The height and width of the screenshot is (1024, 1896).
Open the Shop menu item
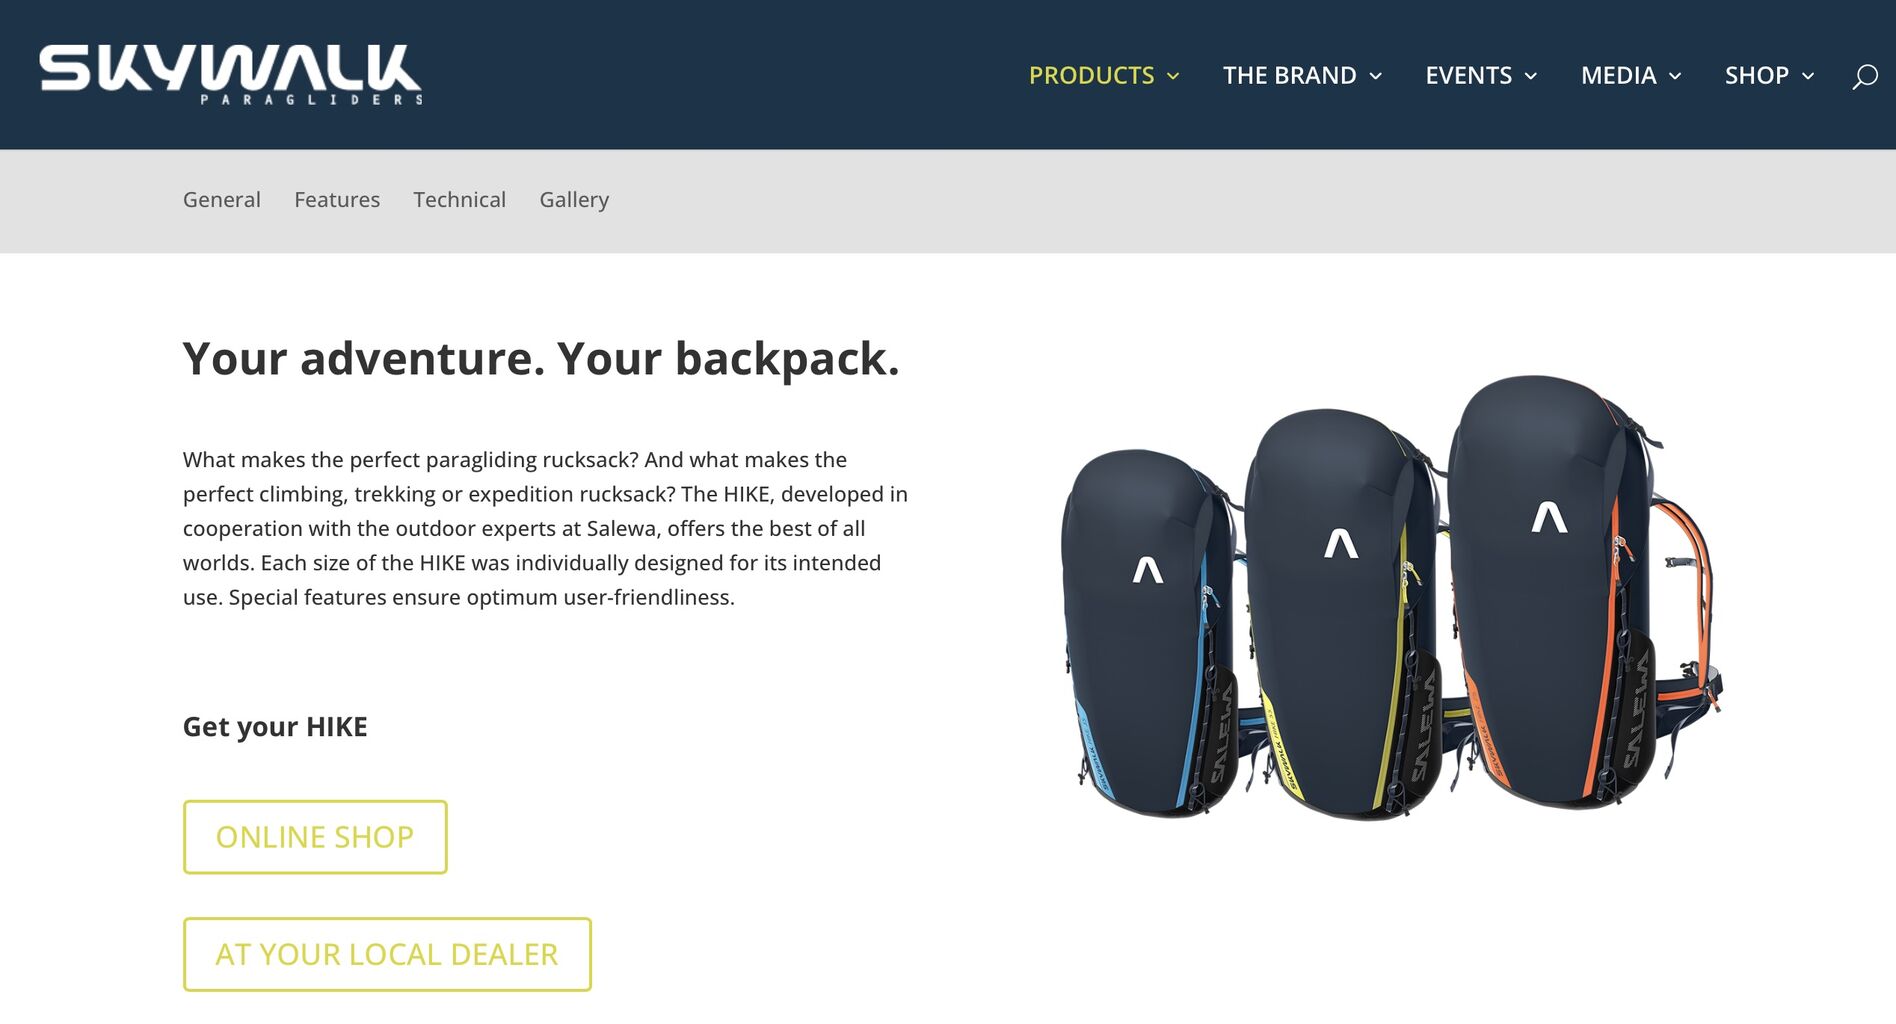pos(1756,75)
